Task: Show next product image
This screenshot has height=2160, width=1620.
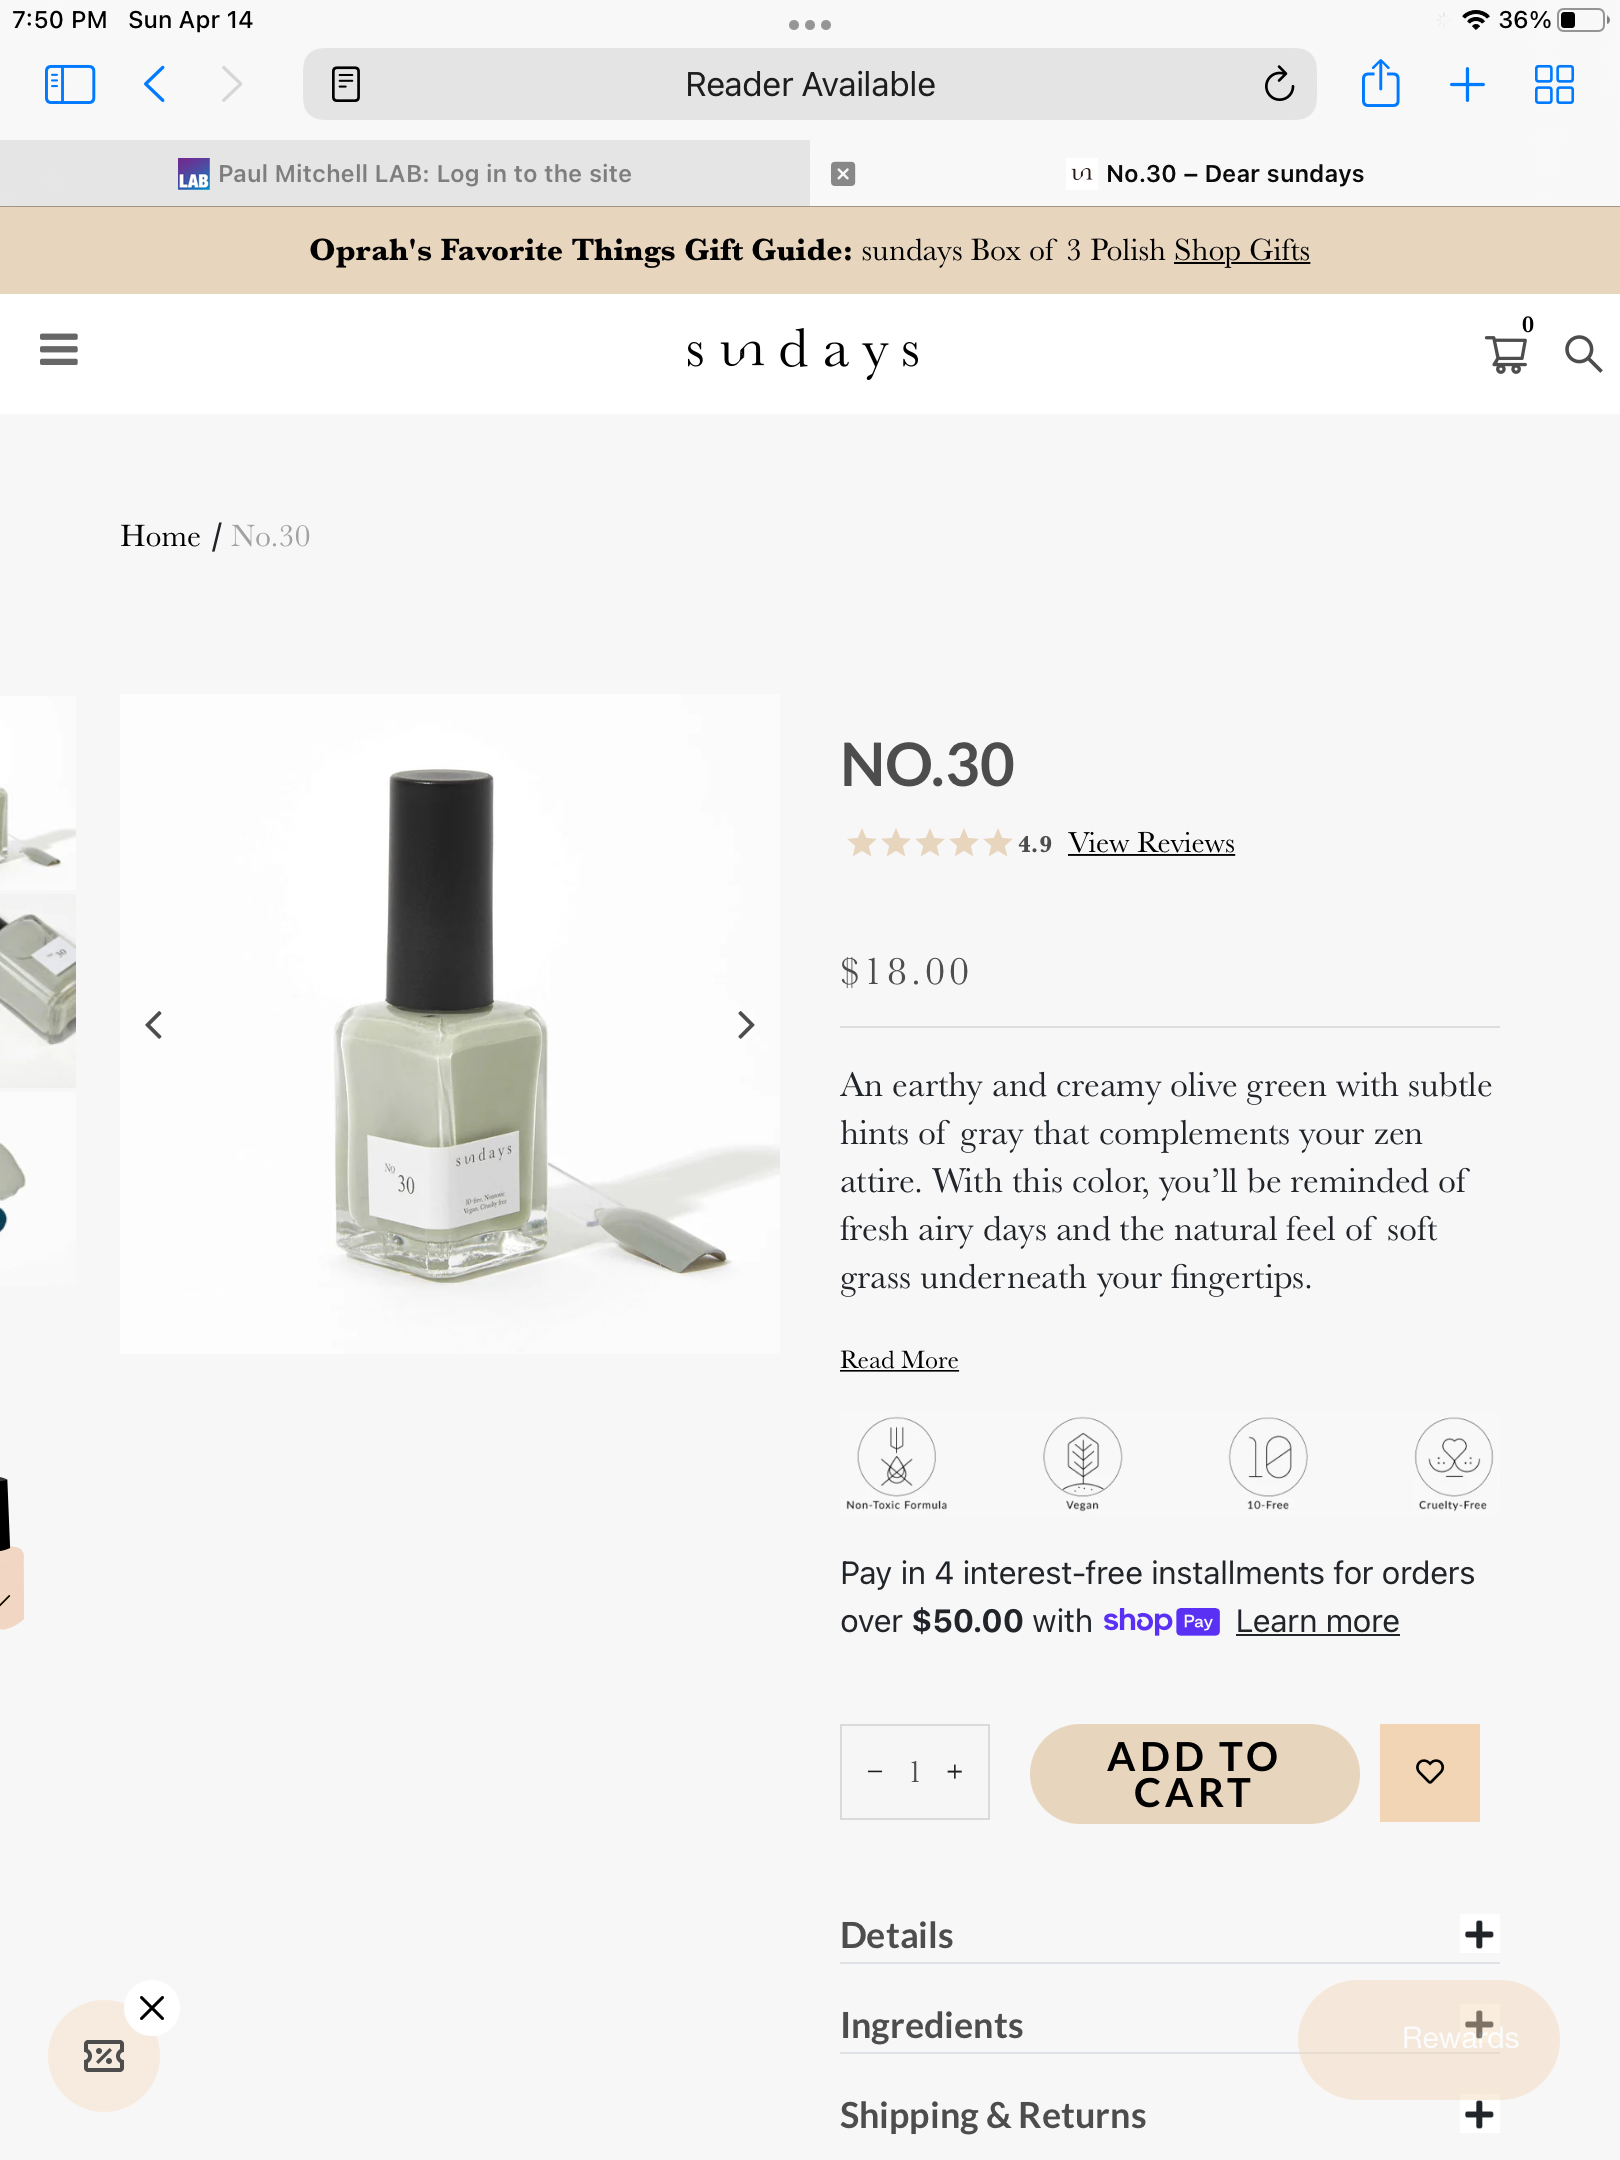Action: click(x=745, y=1025)
